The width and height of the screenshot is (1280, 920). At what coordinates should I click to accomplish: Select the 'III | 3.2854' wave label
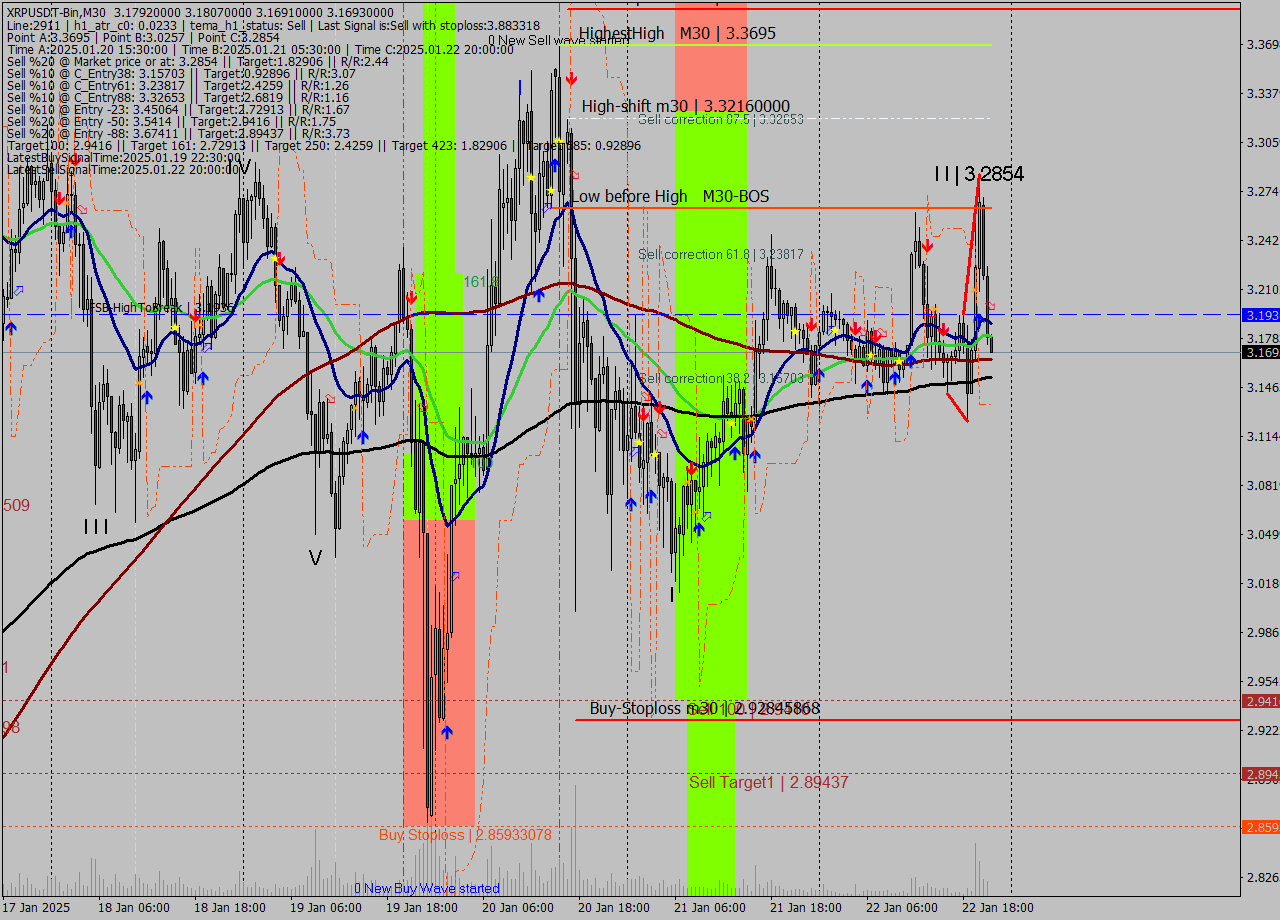click(x=979, y=174)
